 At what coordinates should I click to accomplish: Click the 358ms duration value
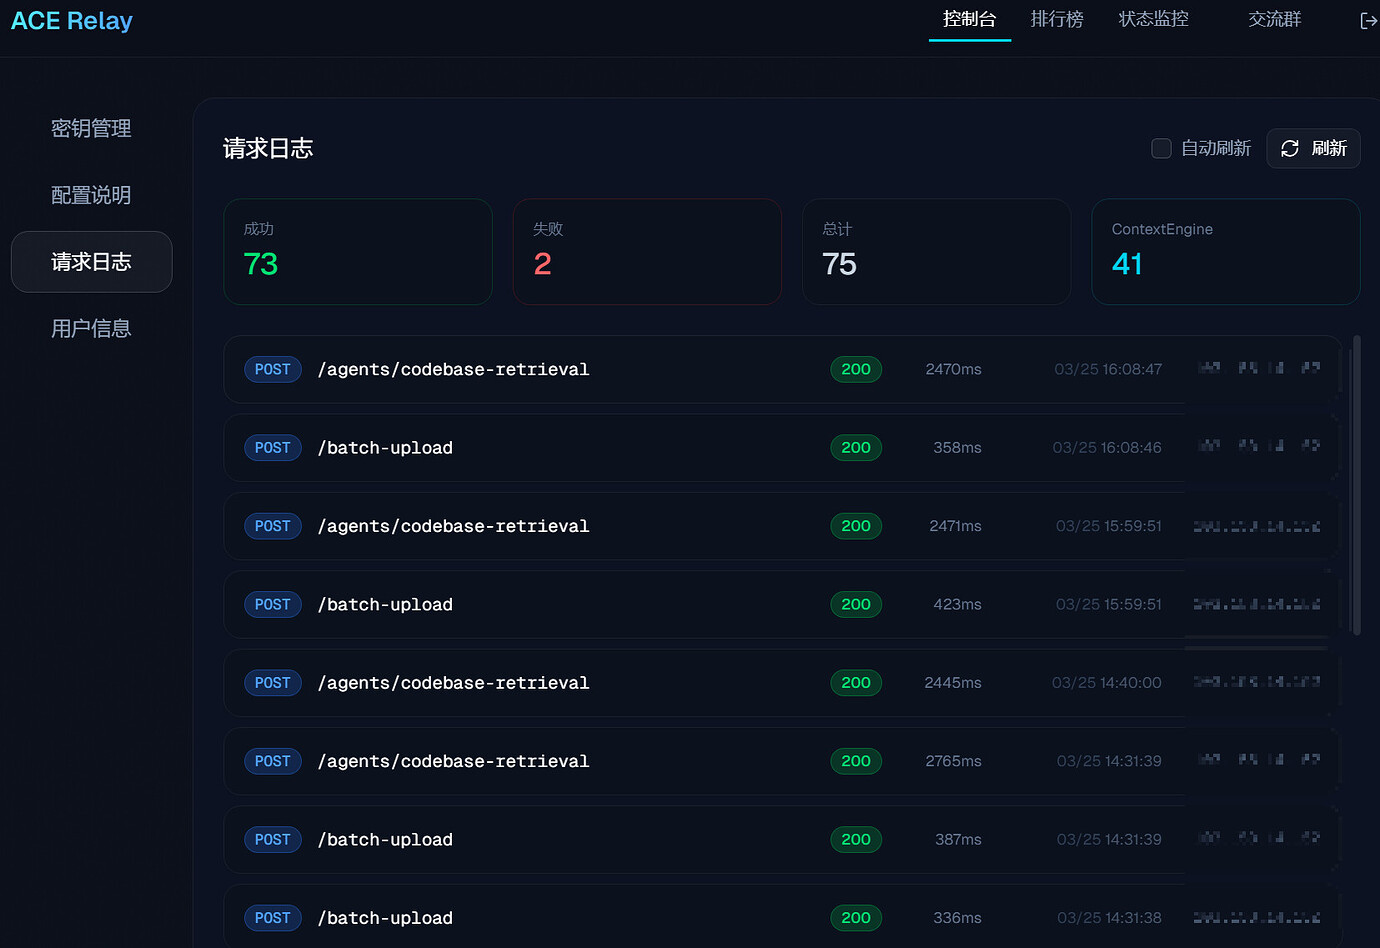tap(957, 448)
